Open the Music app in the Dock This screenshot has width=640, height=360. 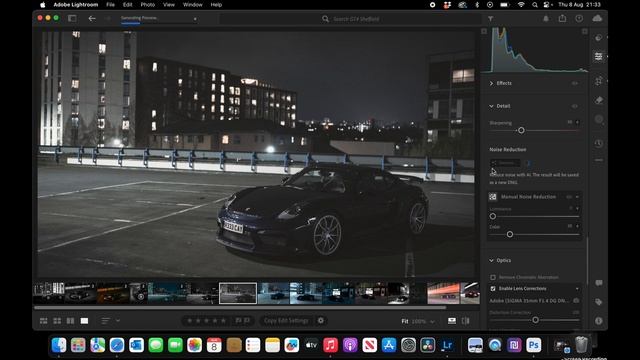click(330, 345)
